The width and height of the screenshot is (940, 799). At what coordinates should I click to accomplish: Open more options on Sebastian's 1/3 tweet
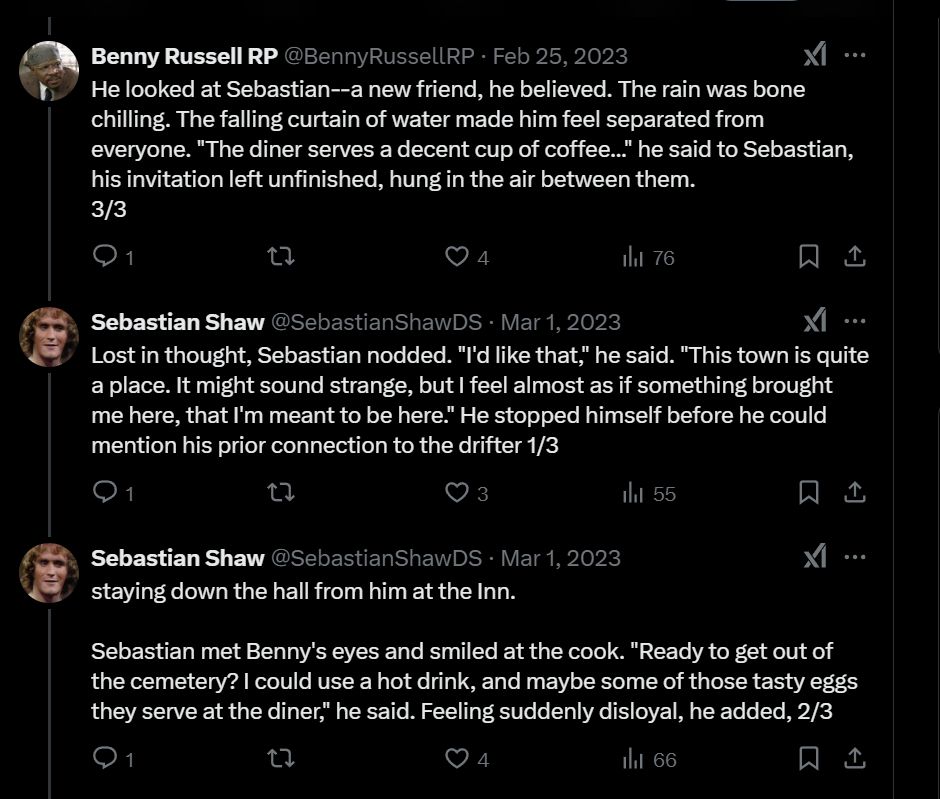point(855,322)
